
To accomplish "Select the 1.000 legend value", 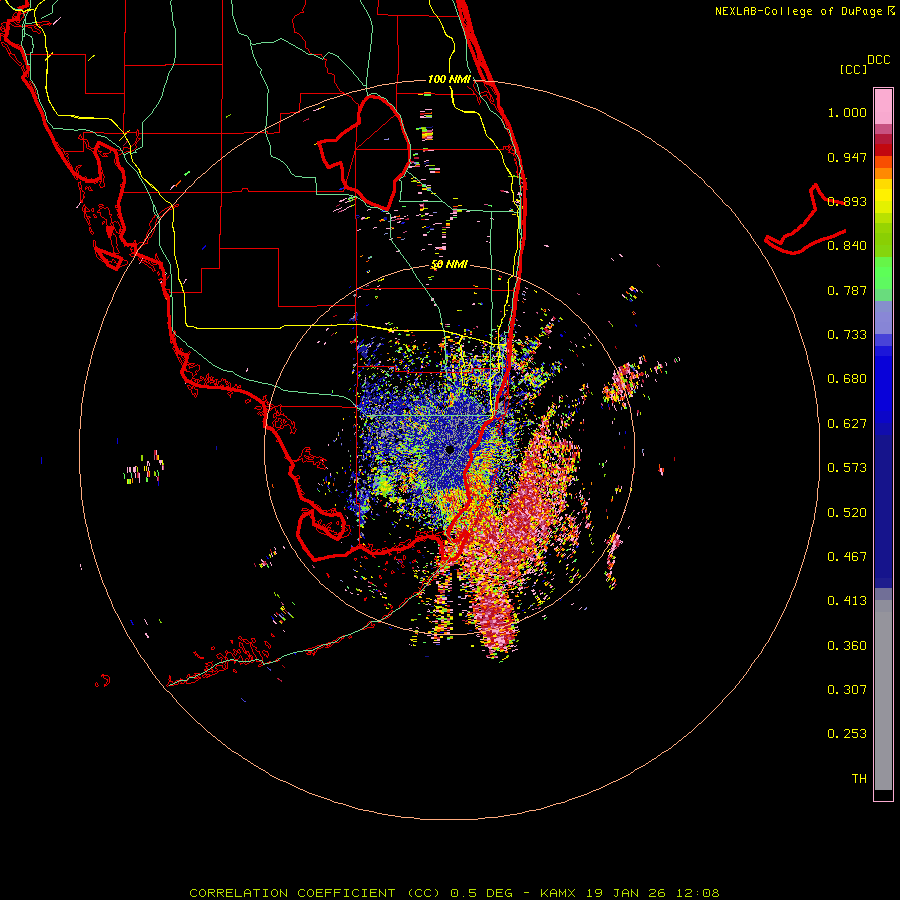I will [x=847, y=112].
